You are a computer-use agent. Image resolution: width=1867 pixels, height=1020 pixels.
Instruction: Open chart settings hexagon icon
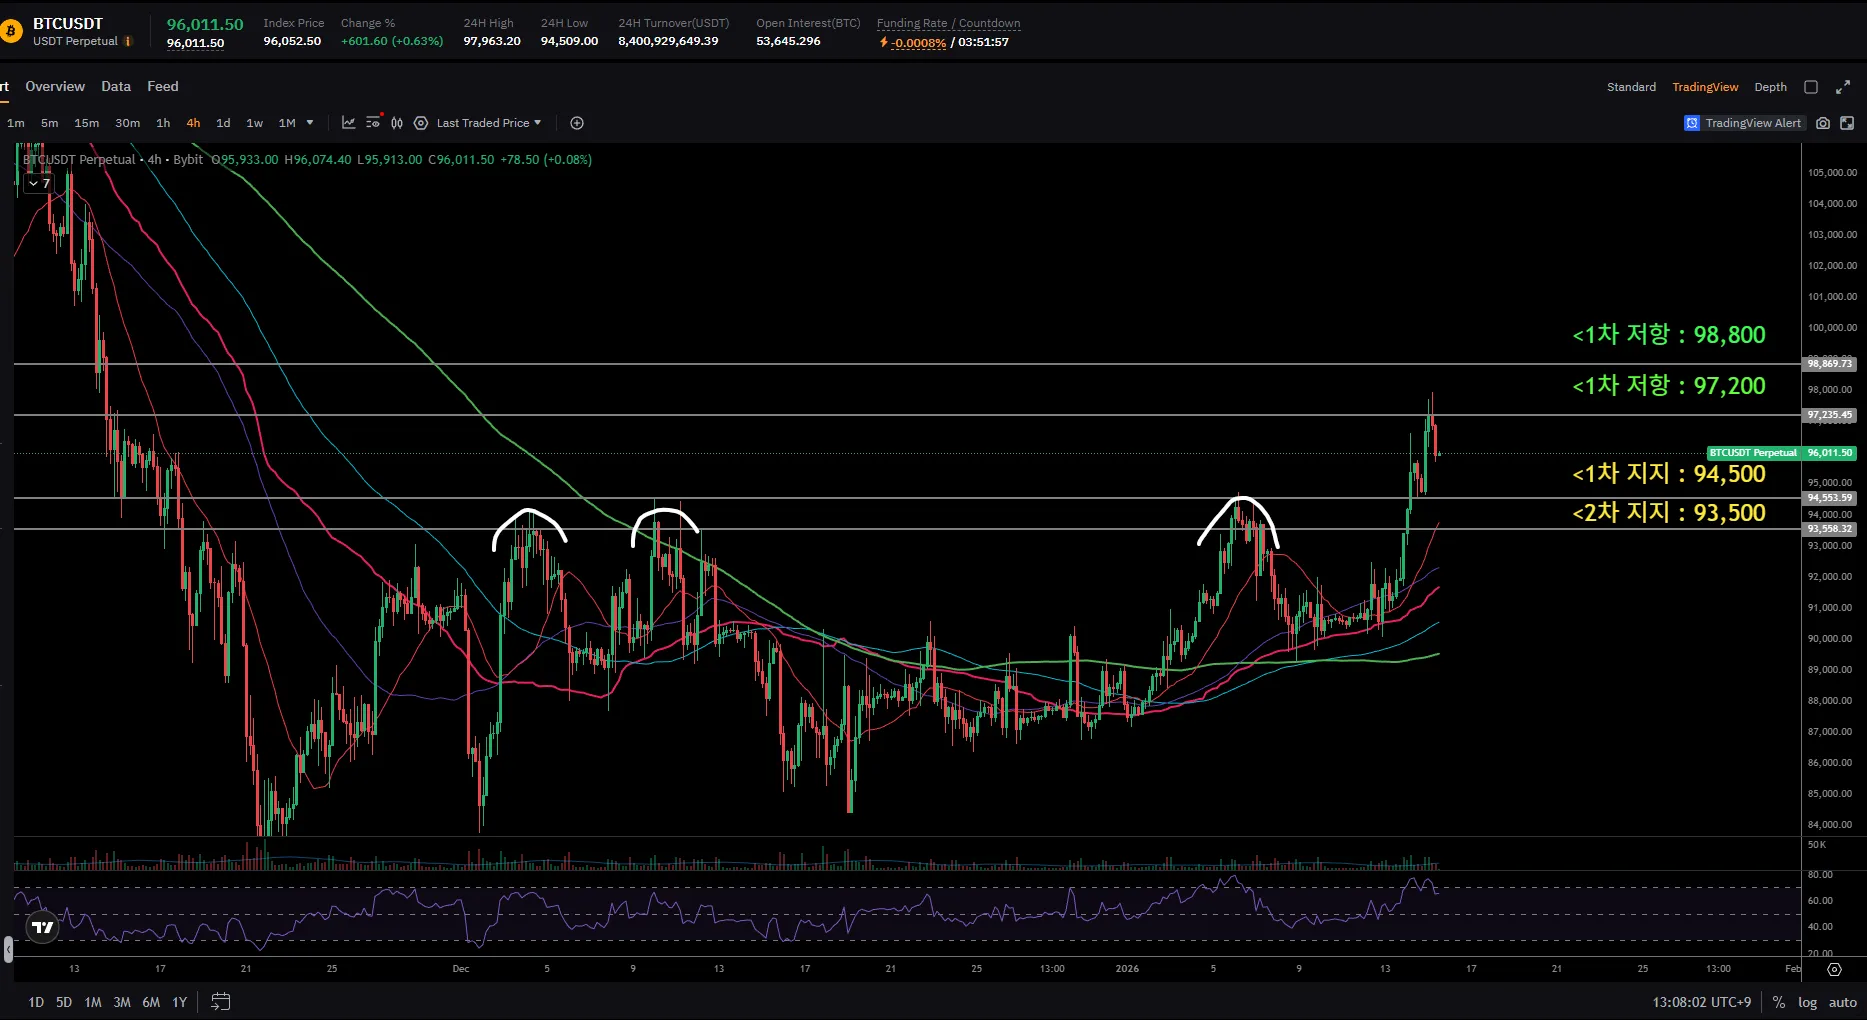[421, 123]
